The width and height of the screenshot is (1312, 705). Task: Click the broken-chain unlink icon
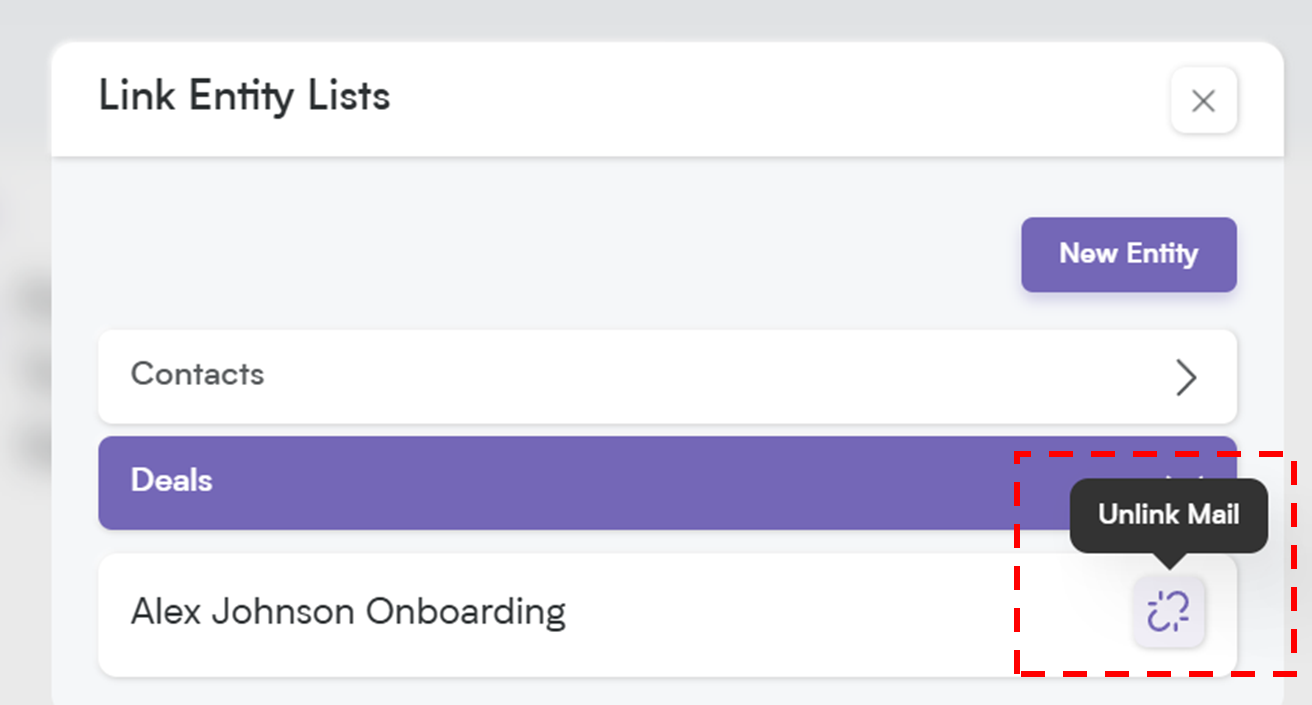pos(1168,611)
